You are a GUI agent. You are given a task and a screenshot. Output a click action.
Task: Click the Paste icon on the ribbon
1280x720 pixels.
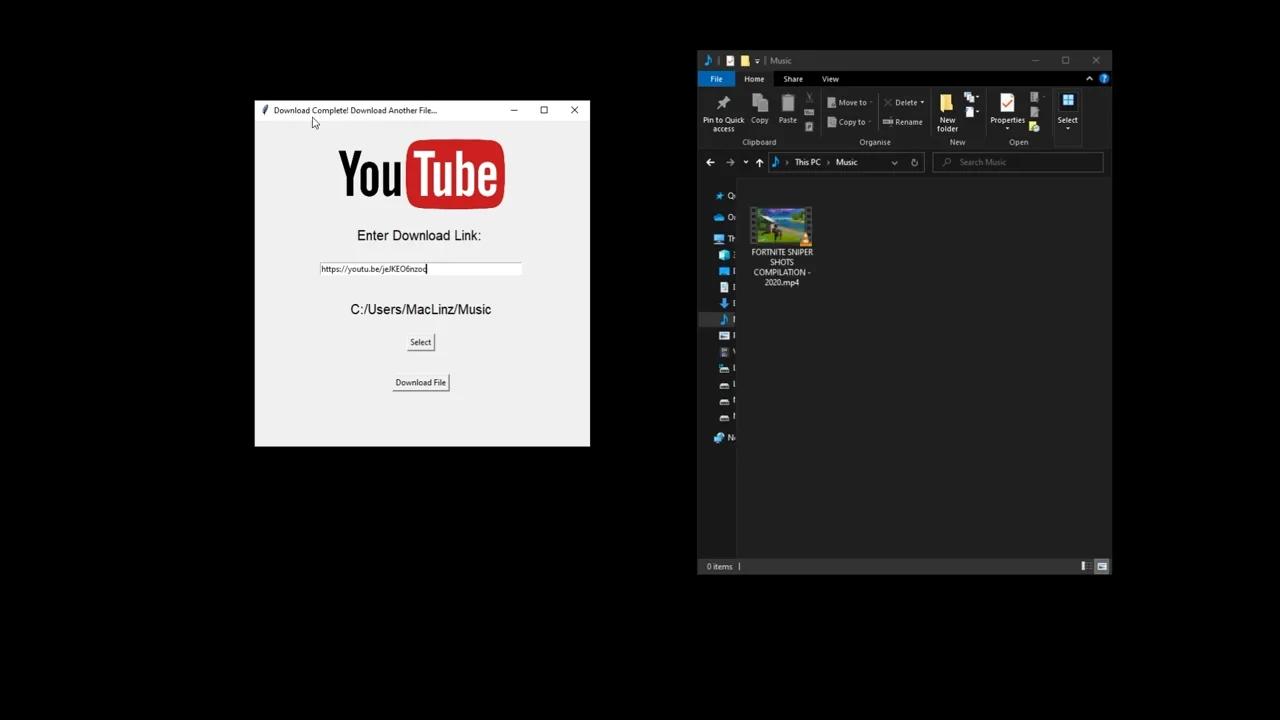(x=787, y=105)
